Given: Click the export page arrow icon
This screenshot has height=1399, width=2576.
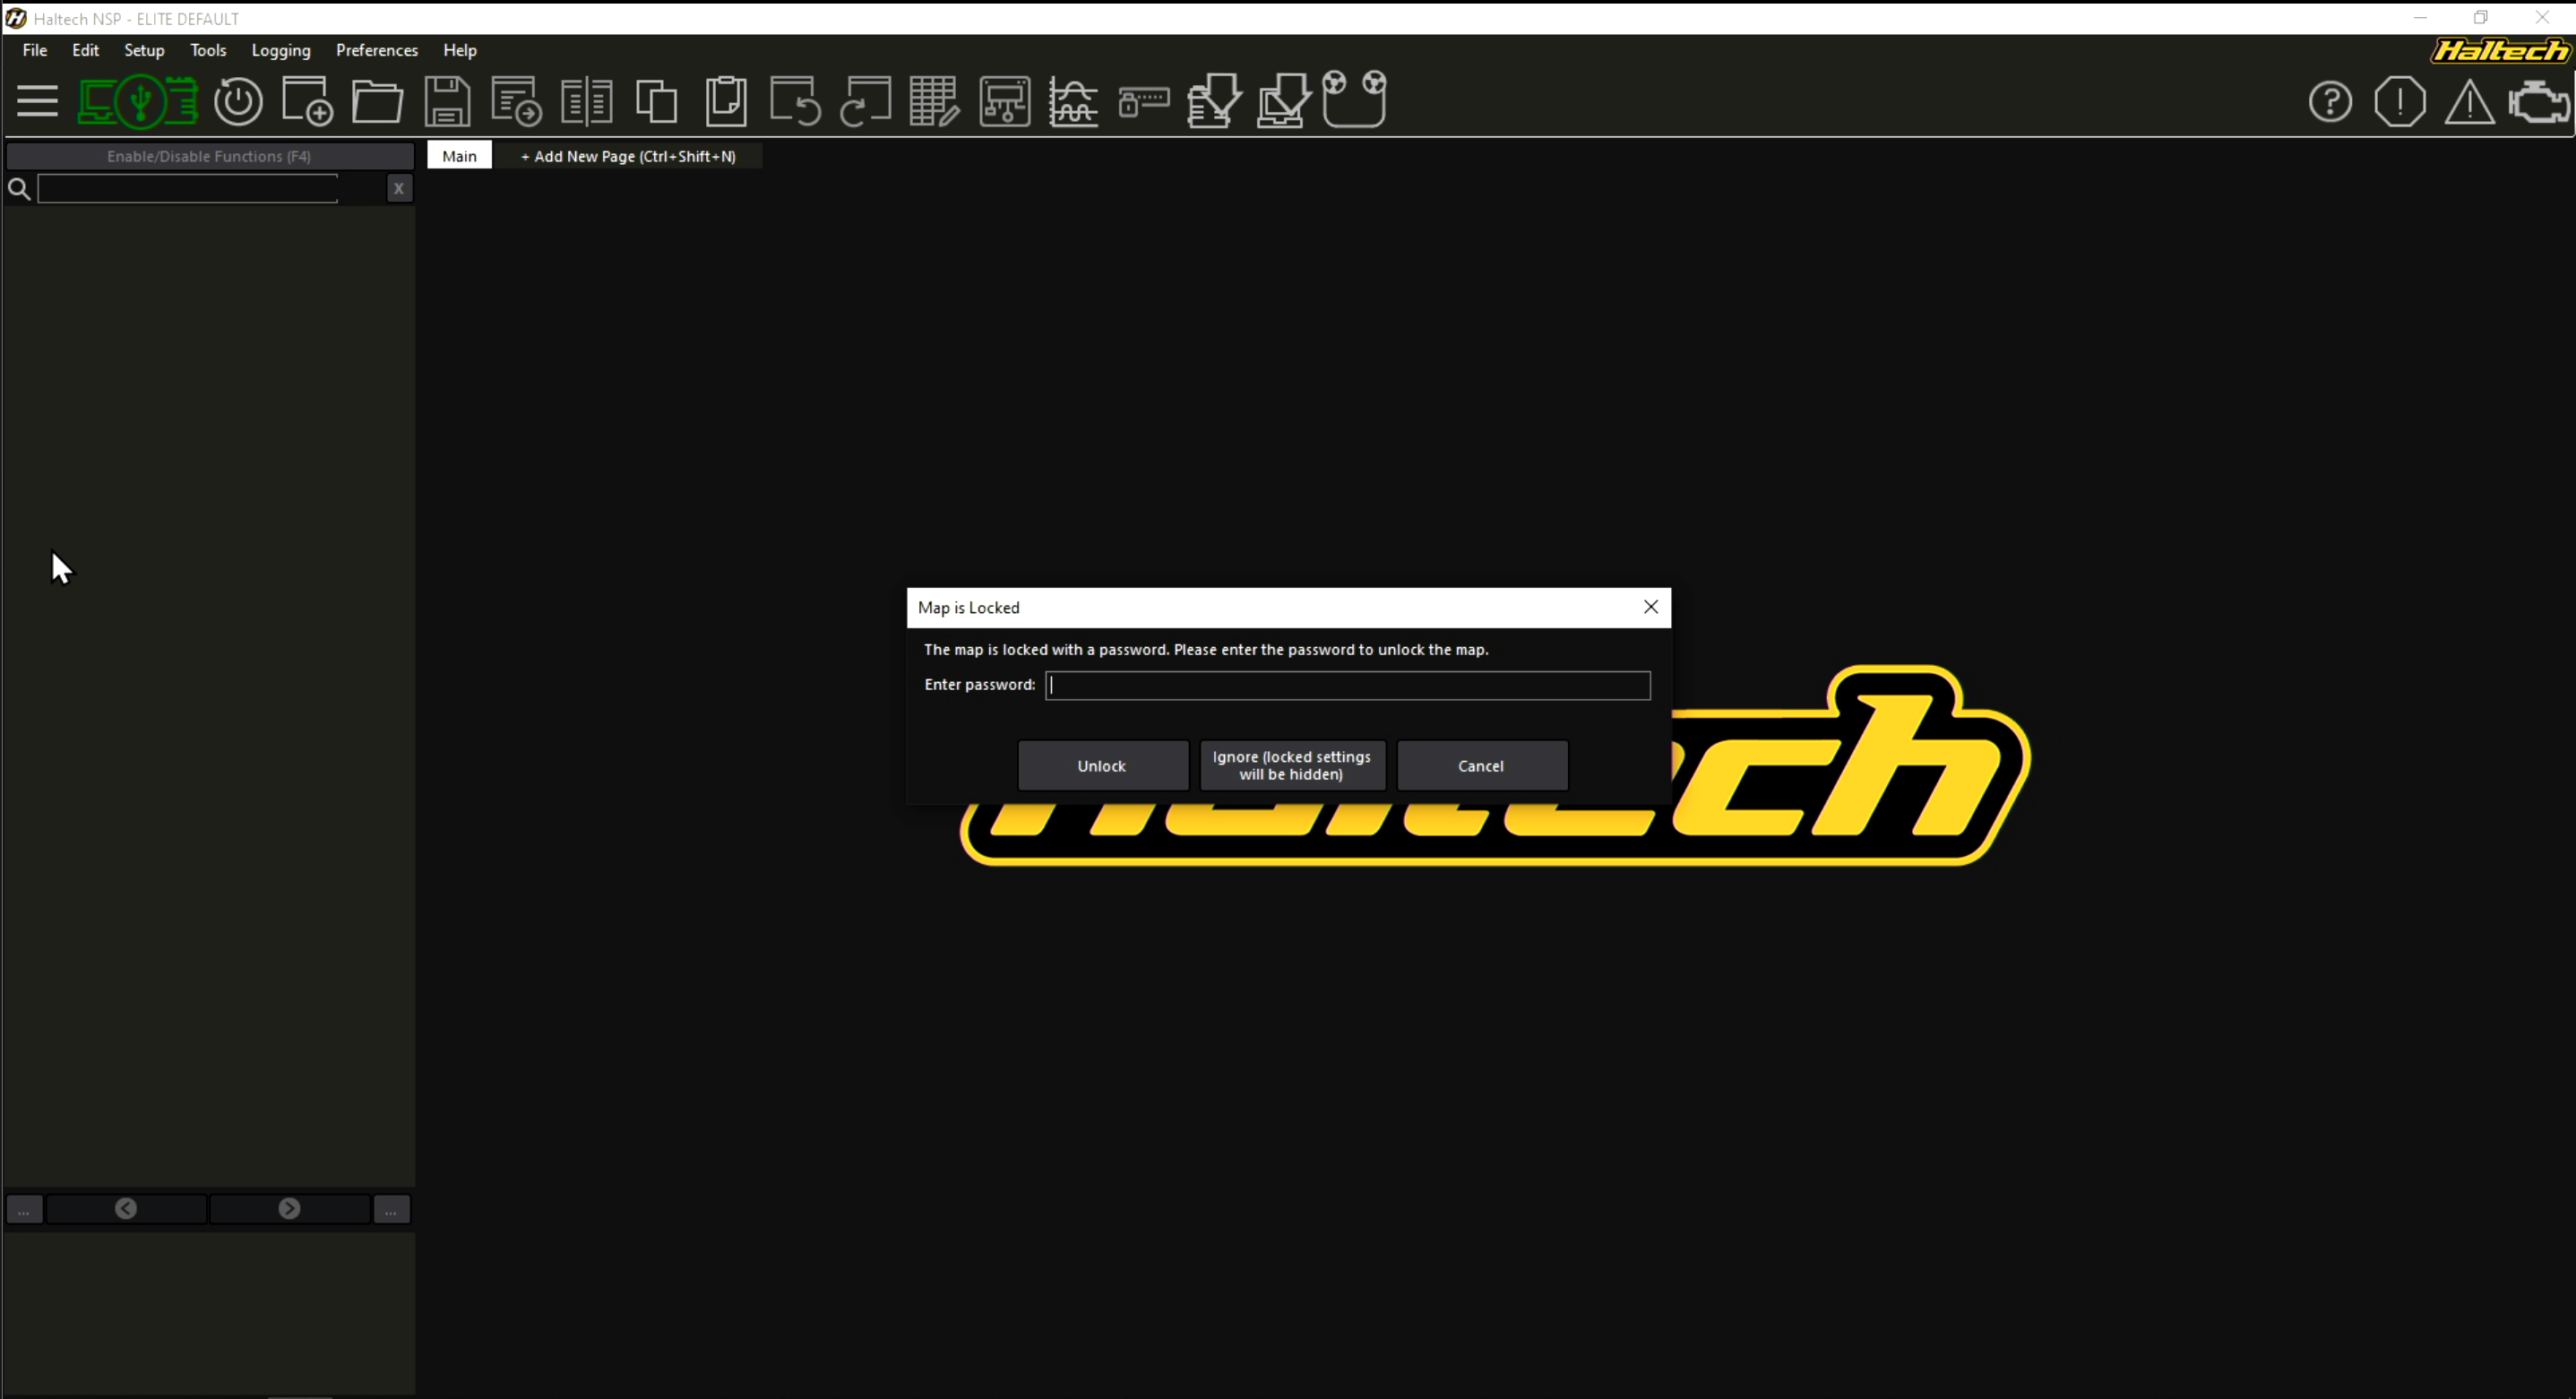Looking at the screenshot, I should pyautogui.click(x=517, y=101).
